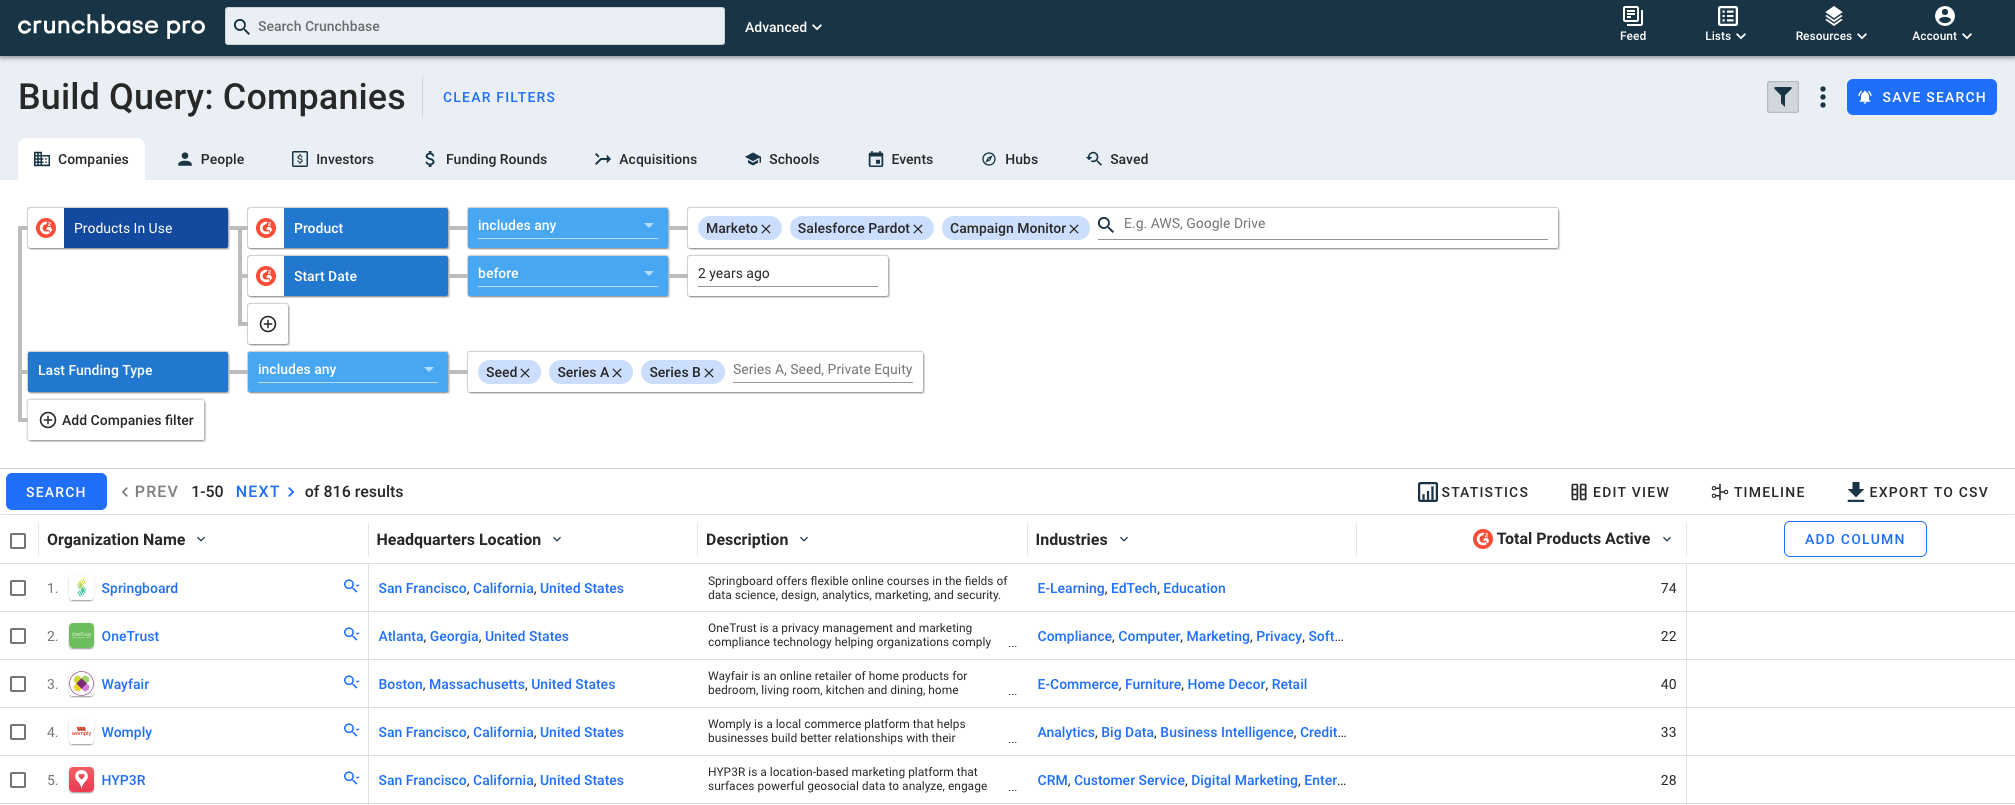Image resolution: width=2015 pixels, height=805 pixels.
Task: Open the Lists menu
Action: pos(1726,24)
